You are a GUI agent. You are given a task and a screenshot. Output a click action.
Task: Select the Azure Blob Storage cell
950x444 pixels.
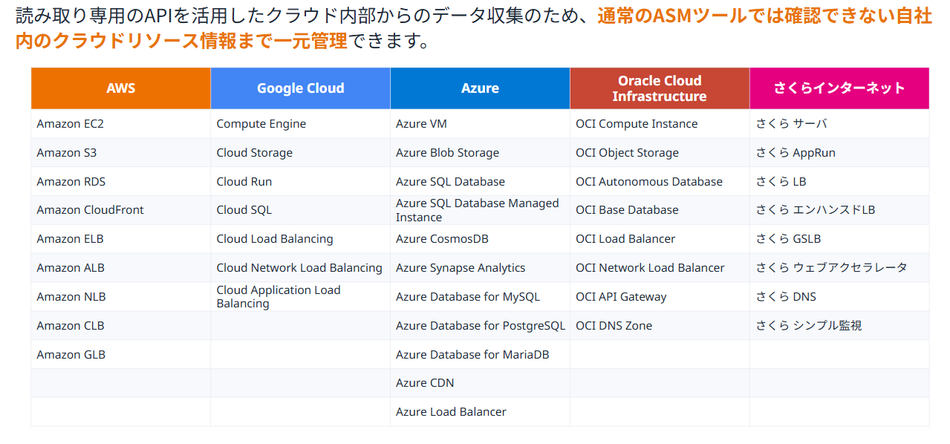[480, 153]
